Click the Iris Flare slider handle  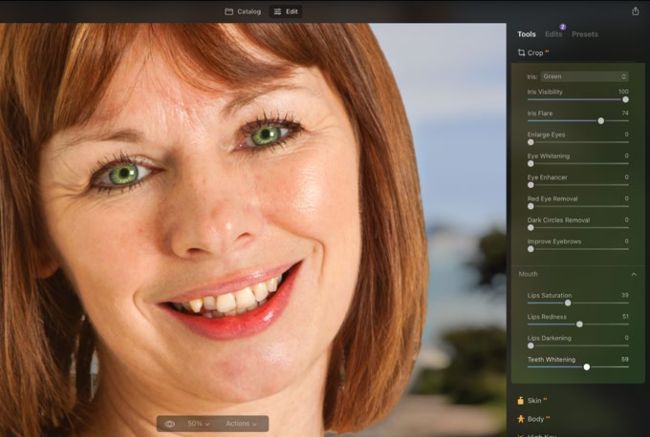click(x=601, y=121)
